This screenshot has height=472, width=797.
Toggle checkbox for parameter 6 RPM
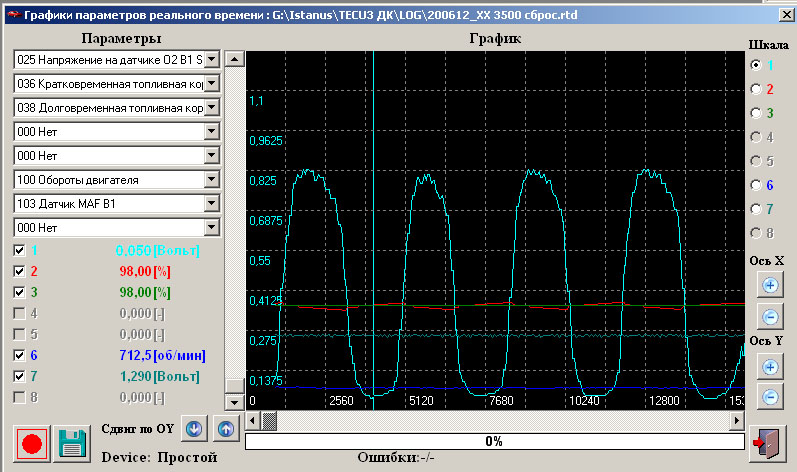(x=20, y=355)
